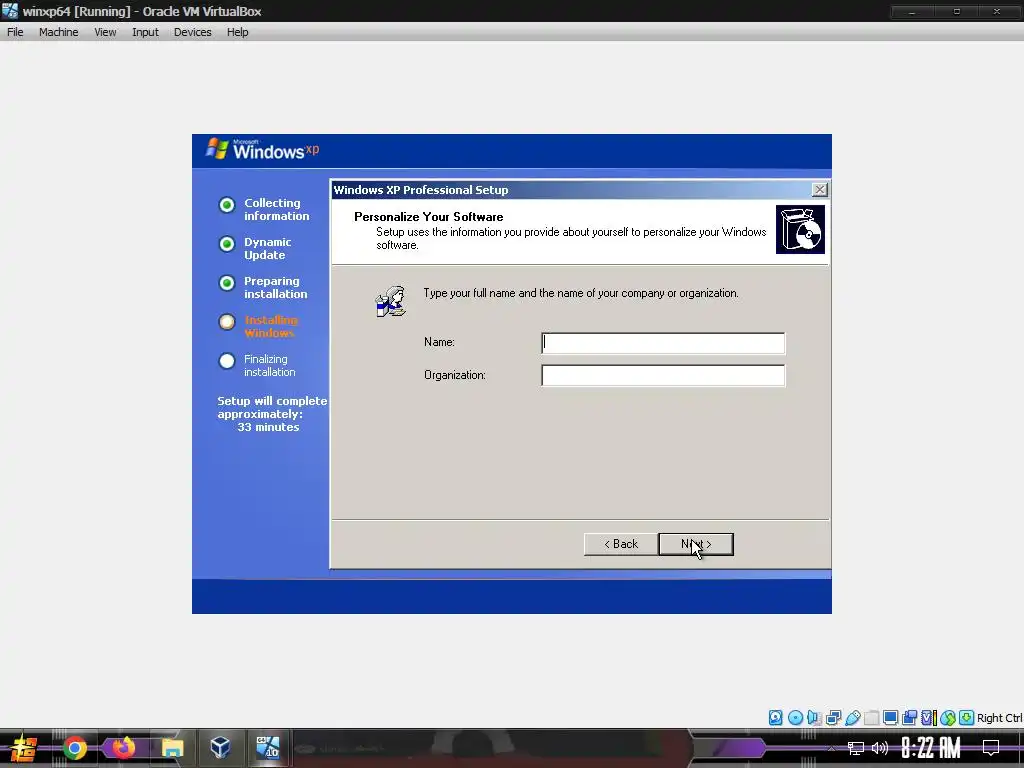The height and width of the screenshot is (768, 1024).
Task: Open the Start menu star icon
Action: [24, 748]
